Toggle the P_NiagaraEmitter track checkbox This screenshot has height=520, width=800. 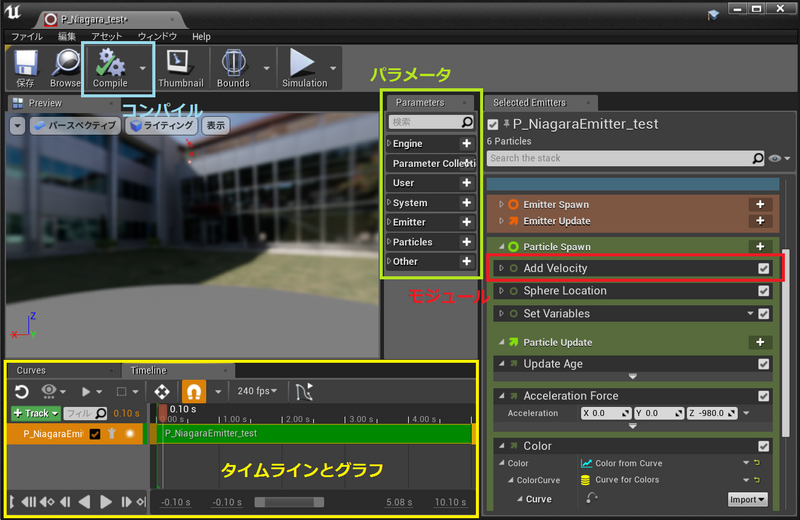[x=95, y=434]
